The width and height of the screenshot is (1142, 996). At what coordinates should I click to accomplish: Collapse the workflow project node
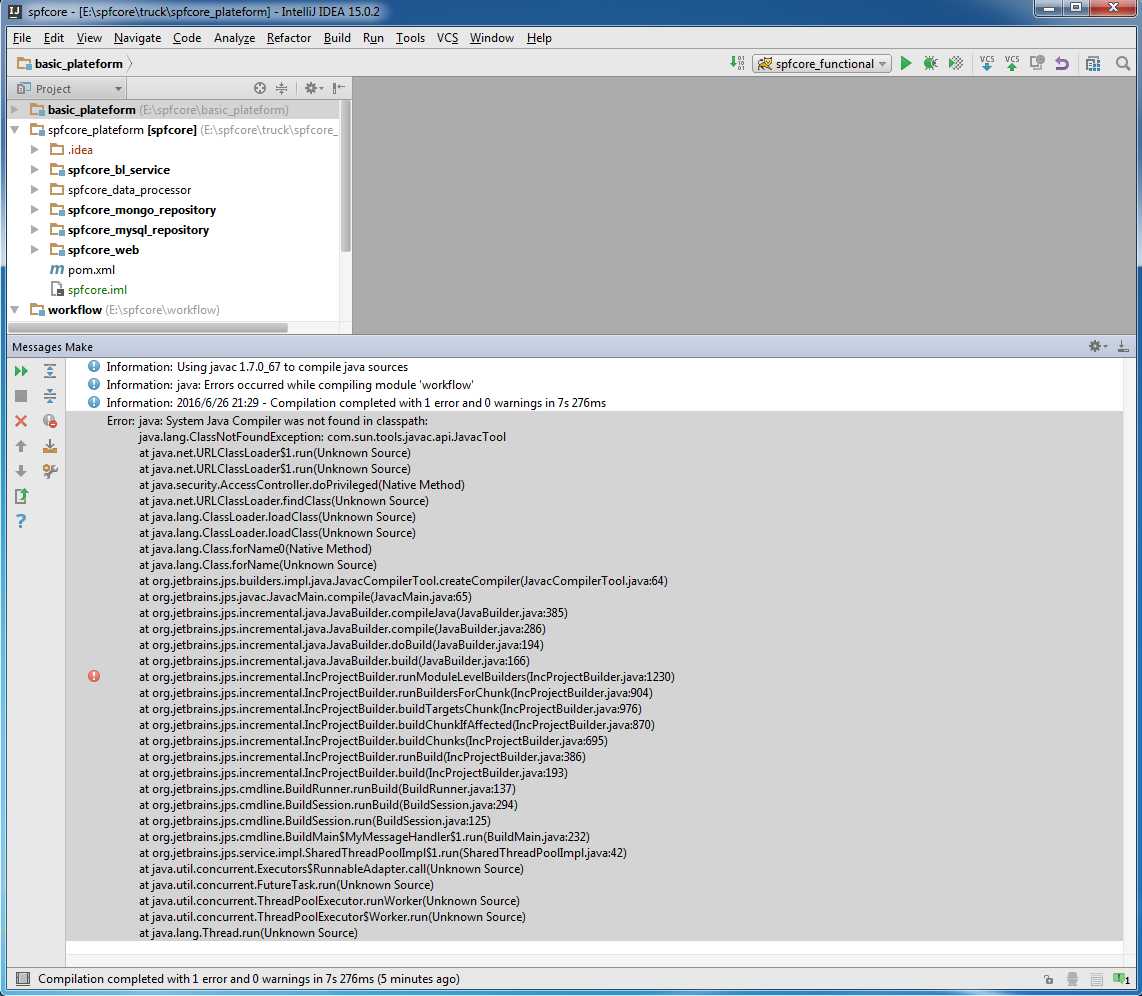click(x=15, y=309)
